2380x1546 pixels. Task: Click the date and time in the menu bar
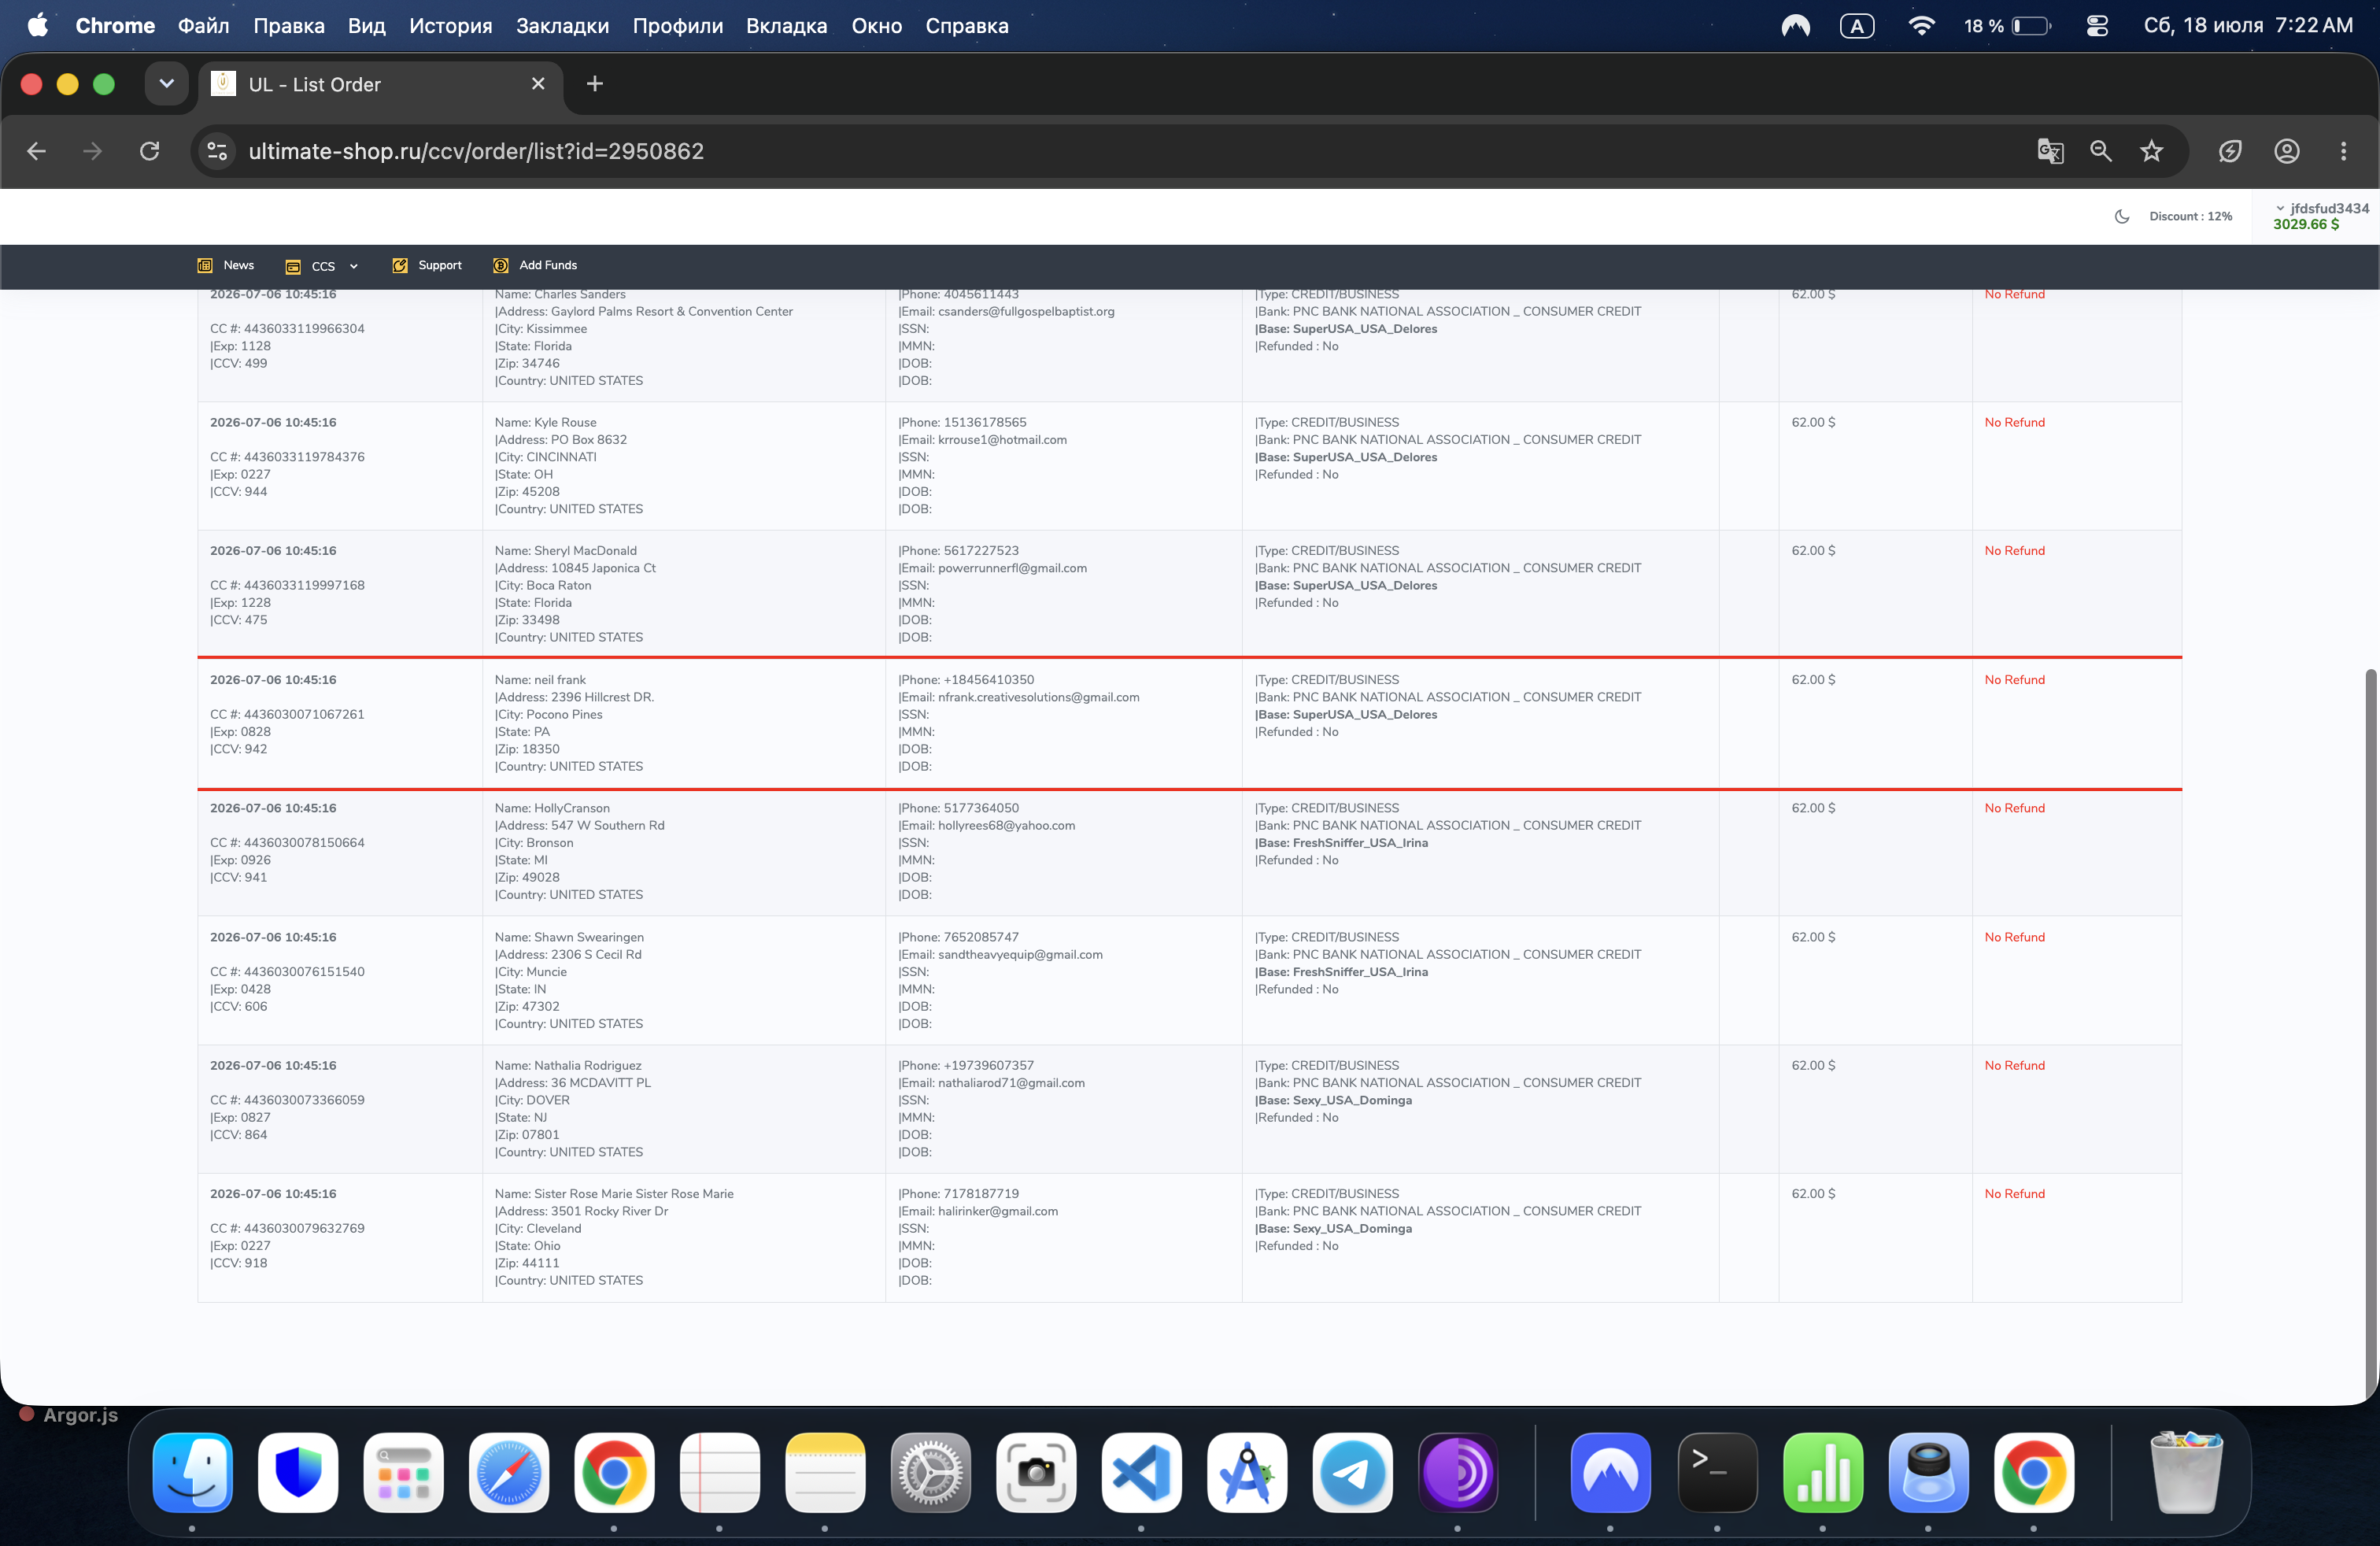2248,26
